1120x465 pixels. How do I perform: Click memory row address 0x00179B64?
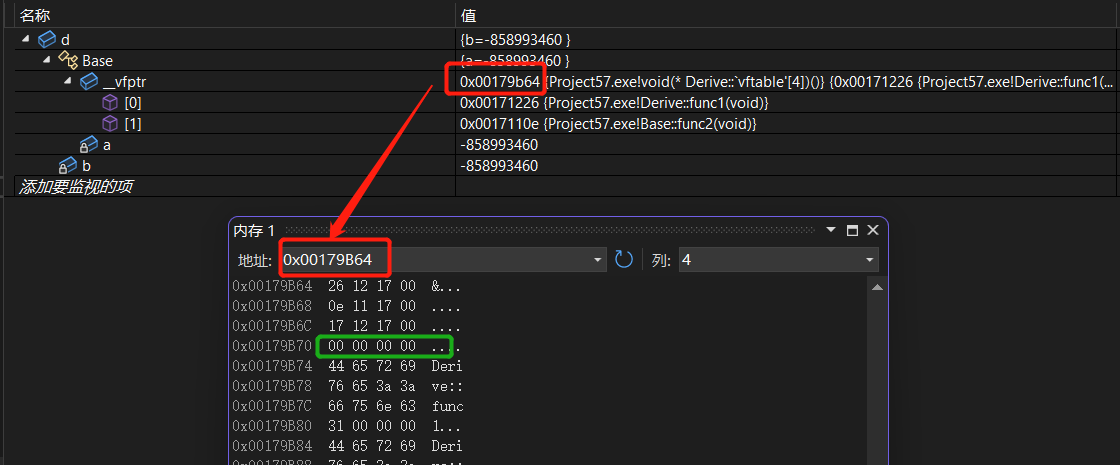(272, 287)
